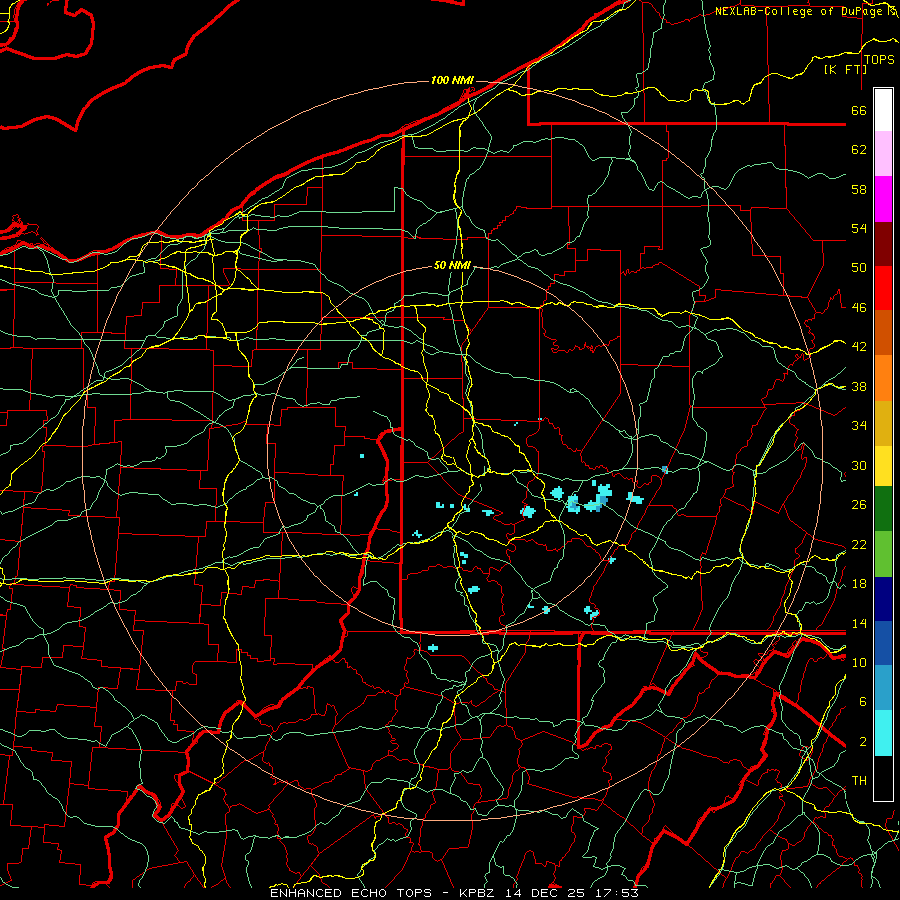The height and width of the screenshot is (900, 900).
Task: Click the bright orange legend swatch
Action: click(883, 378)
